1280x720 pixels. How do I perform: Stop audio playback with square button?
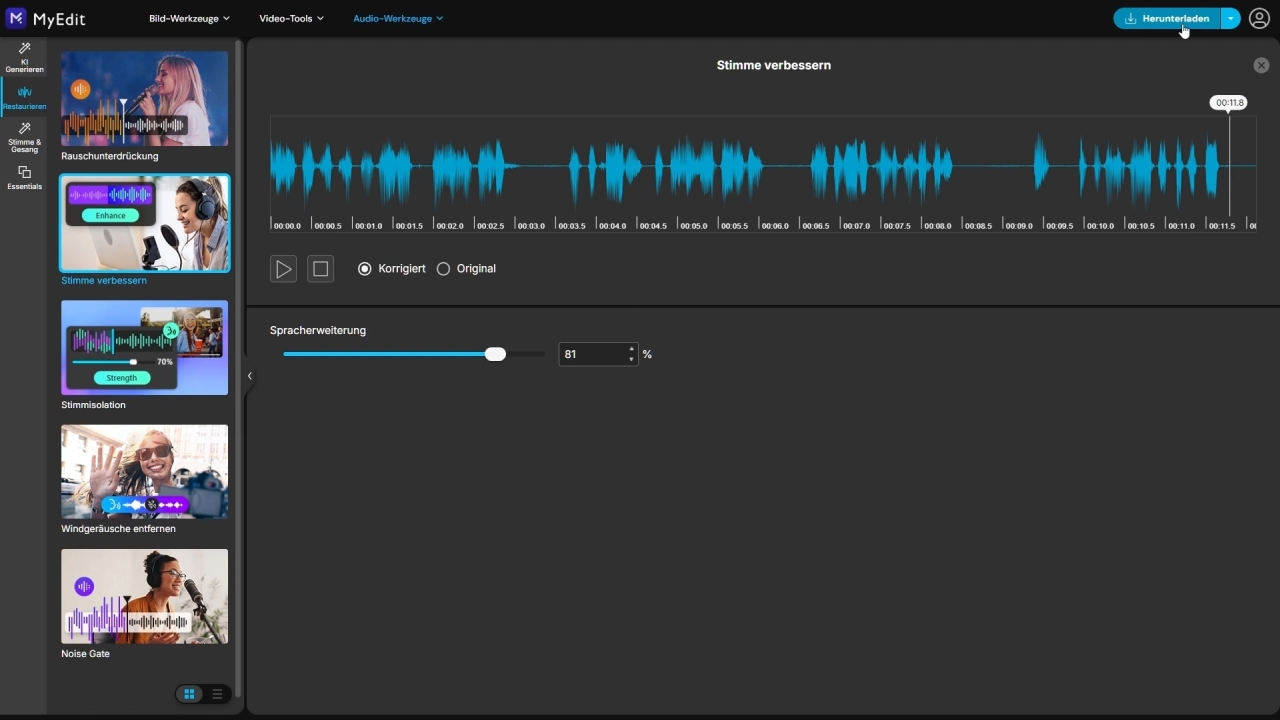coord(320,269)
